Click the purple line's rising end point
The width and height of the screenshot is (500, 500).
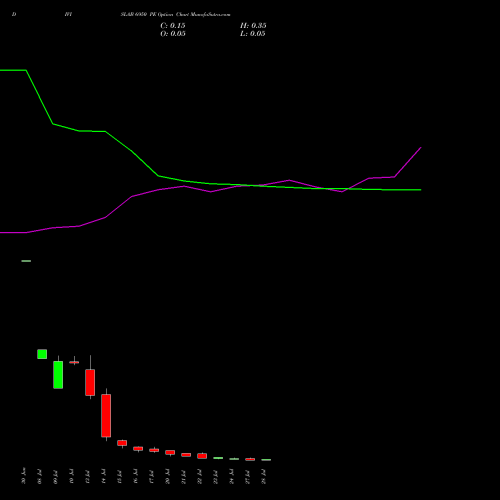tap(421, 147)
